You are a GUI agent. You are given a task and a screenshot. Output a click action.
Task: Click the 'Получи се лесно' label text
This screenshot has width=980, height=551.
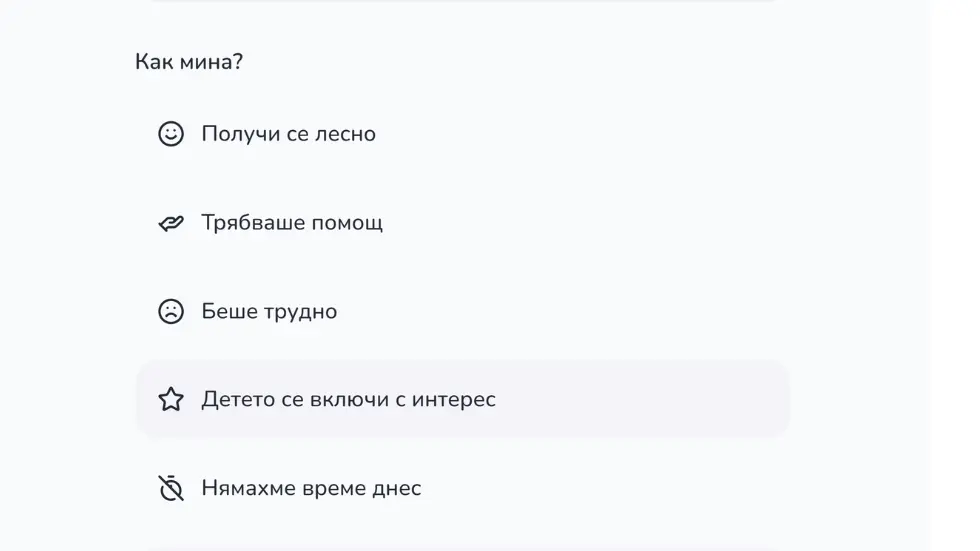point(288,134)
